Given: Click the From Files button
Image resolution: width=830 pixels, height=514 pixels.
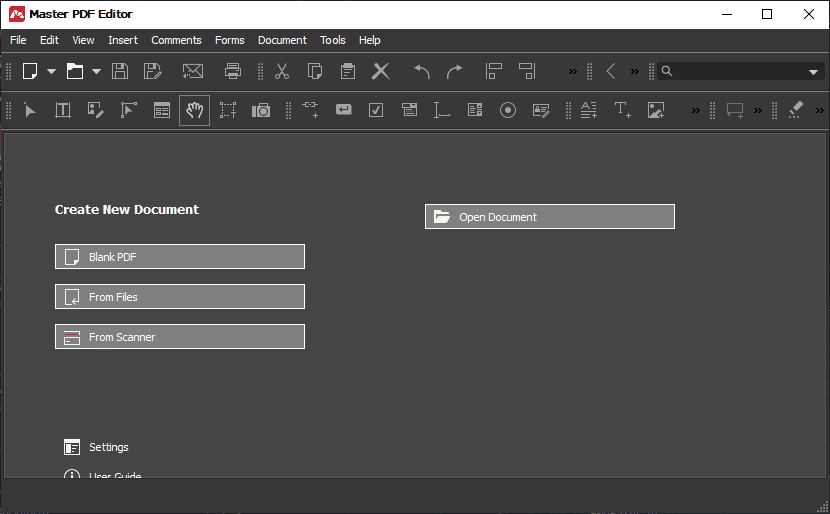Looking at the screenshot, I should (x=180, y=297).
